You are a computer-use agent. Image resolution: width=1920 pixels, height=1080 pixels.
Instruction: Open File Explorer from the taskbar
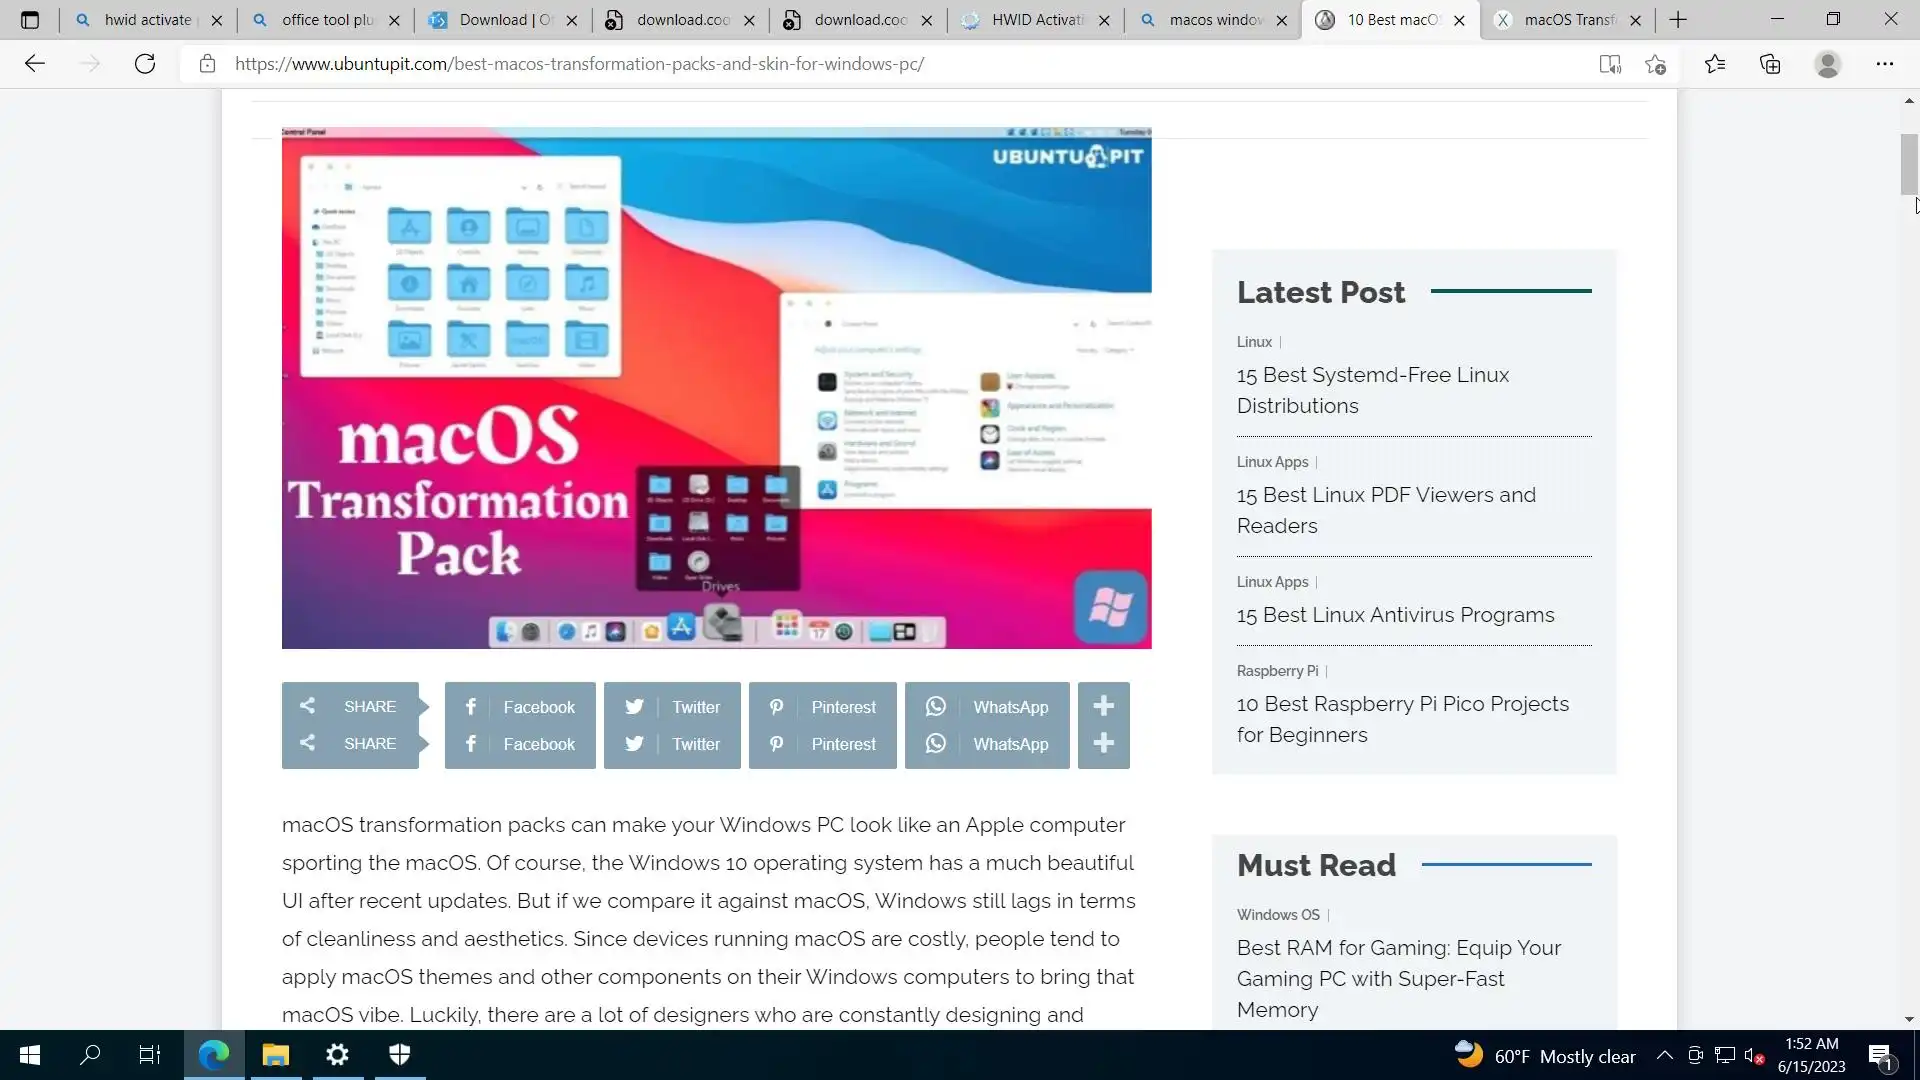[275, 1055]
